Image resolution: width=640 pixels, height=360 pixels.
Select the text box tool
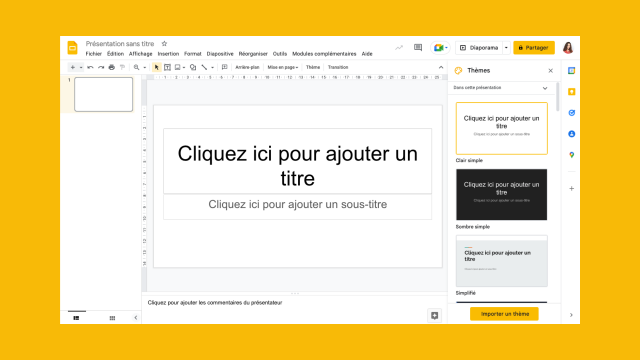click(167, 67)
